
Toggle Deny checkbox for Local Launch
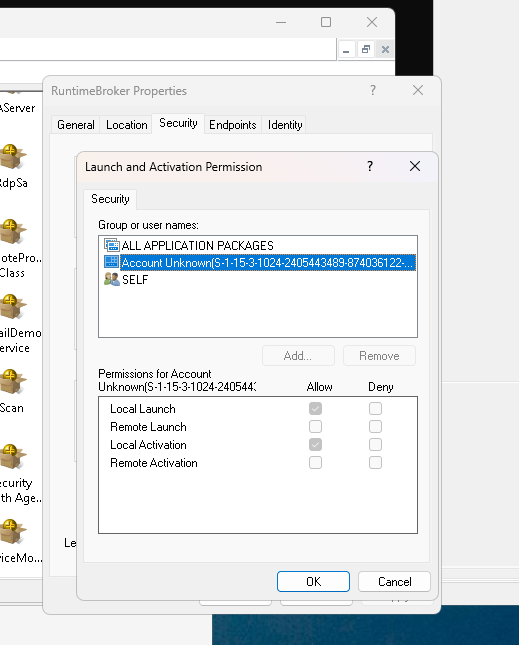coord(375,408)
